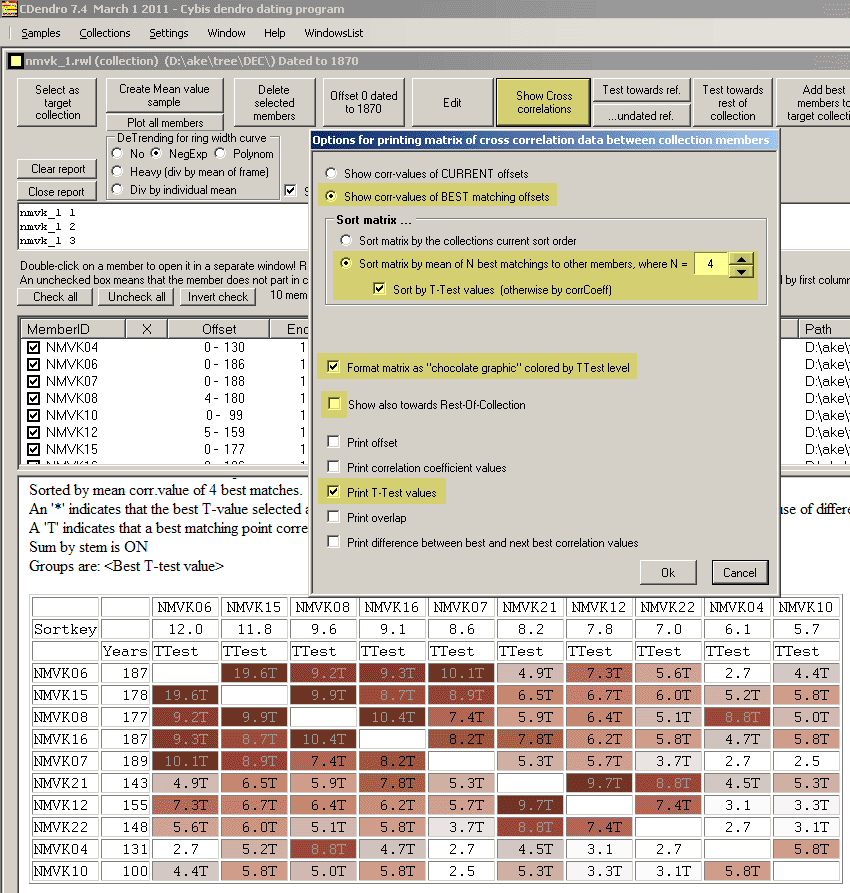Toggle Sort by T-Test values checkbox
Viewport: 850px width, 893px height.
(x=379, y=289)
